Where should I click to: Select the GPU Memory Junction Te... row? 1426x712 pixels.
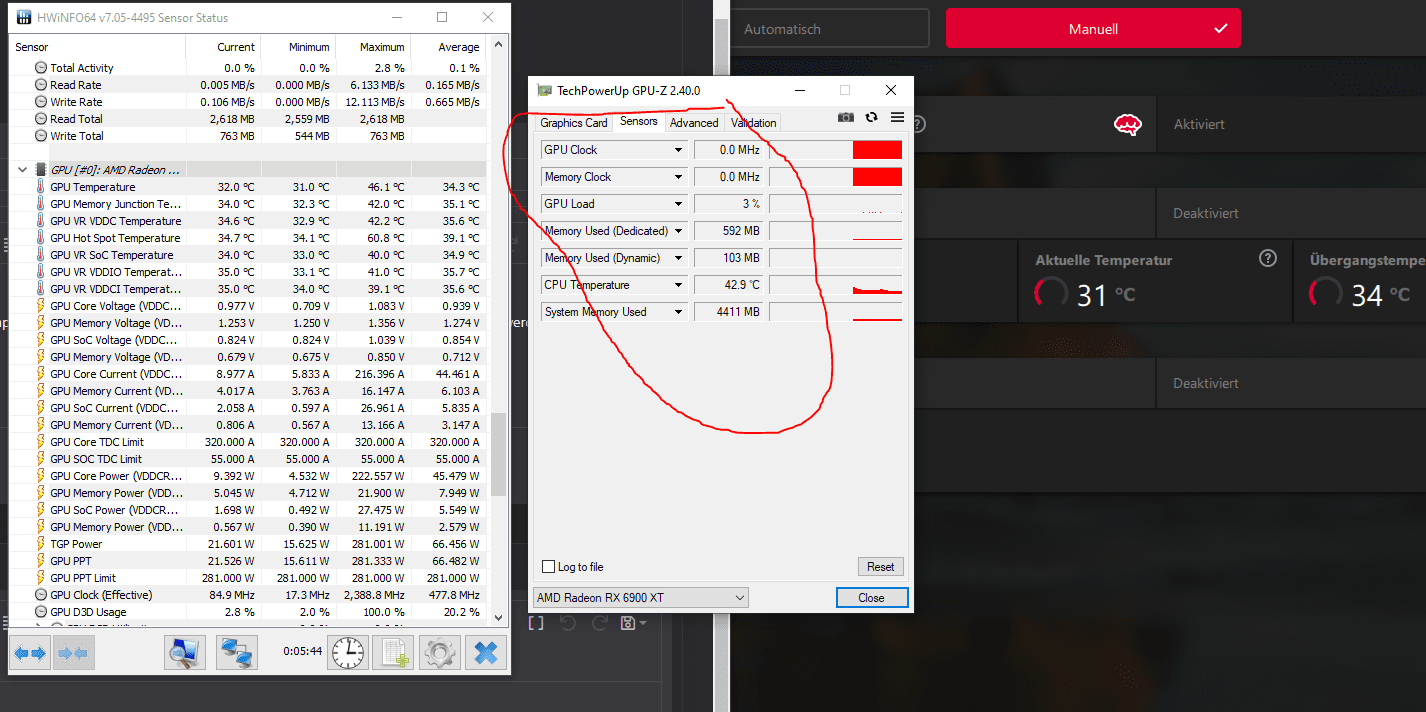coord(247,204)
